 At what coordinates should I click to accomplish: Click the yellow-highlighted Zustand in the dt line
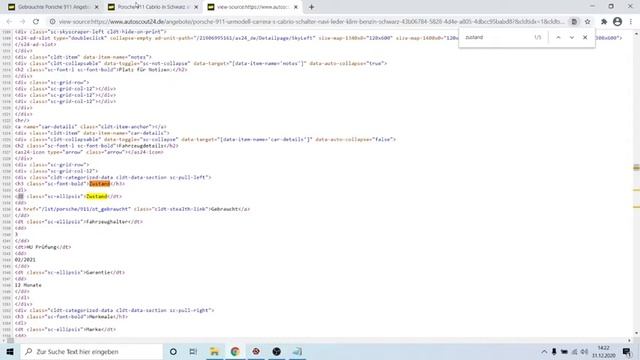(x=97, y=196)
